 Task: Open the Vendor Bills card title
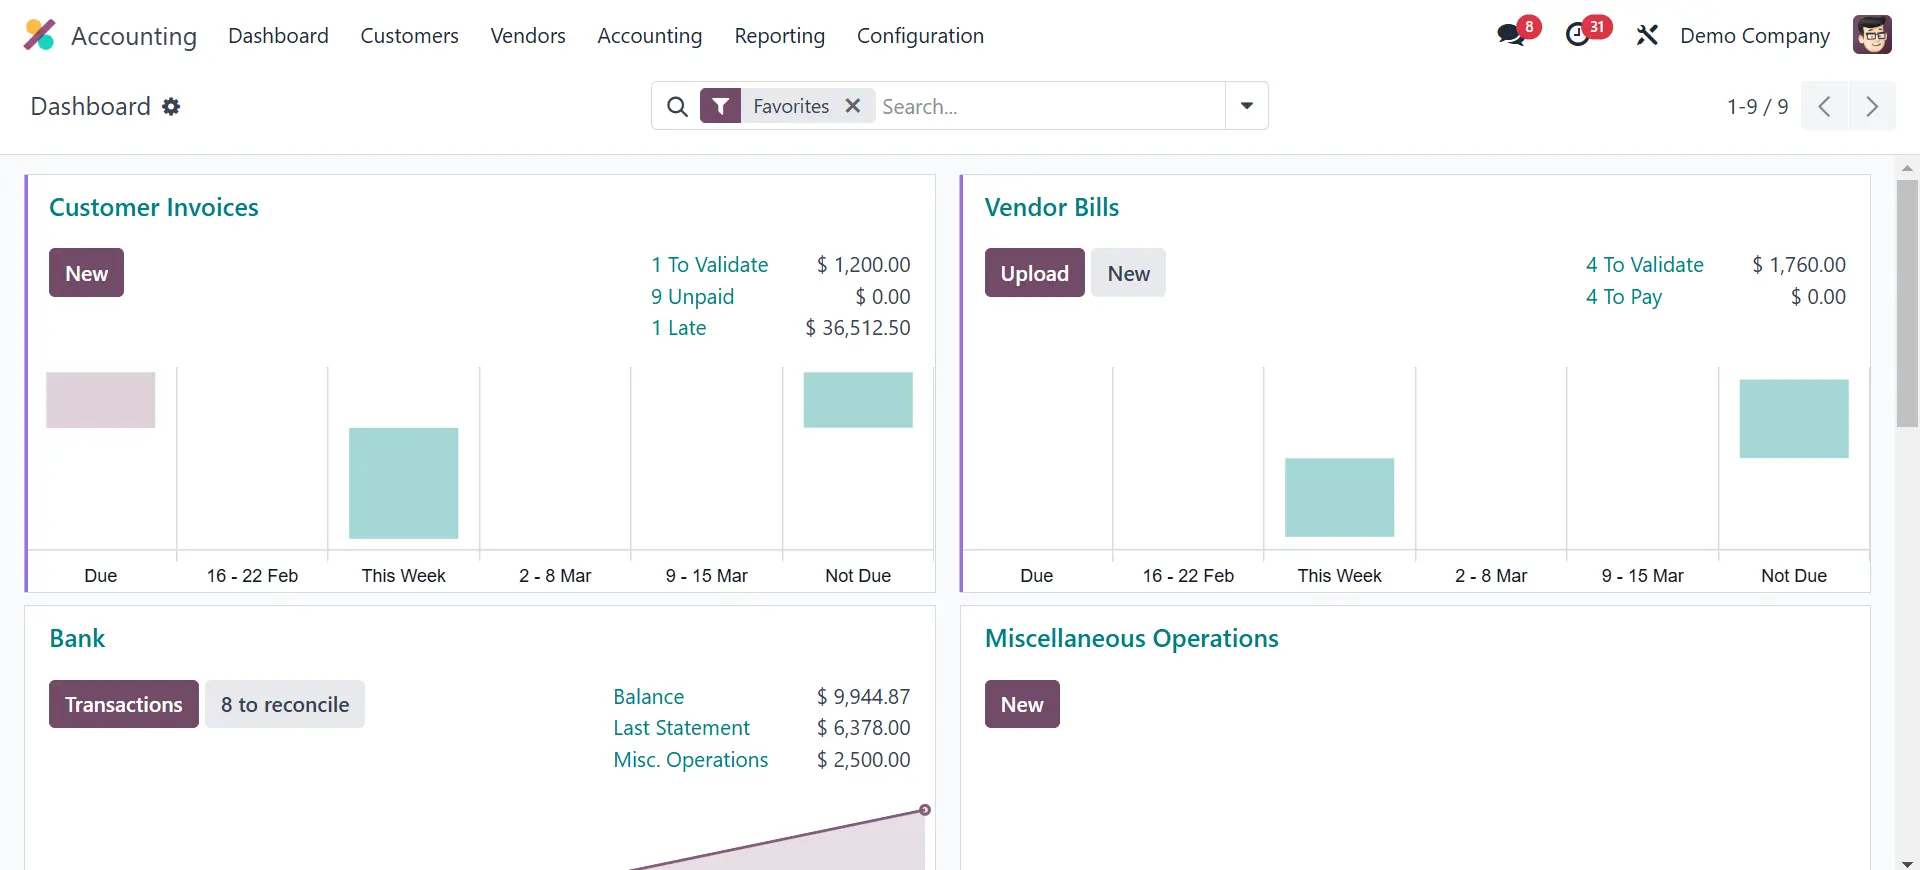(x=1052, y=207)
